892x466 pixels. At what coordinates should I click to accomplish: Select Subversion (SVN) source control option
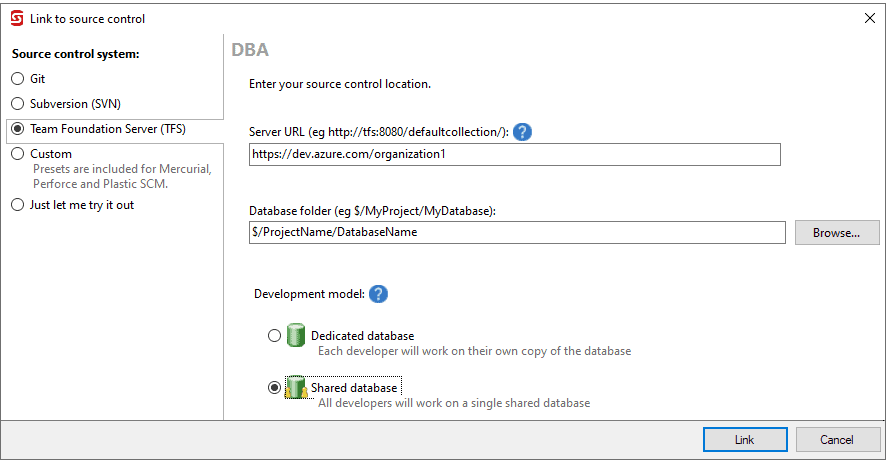tap(18, 104)
